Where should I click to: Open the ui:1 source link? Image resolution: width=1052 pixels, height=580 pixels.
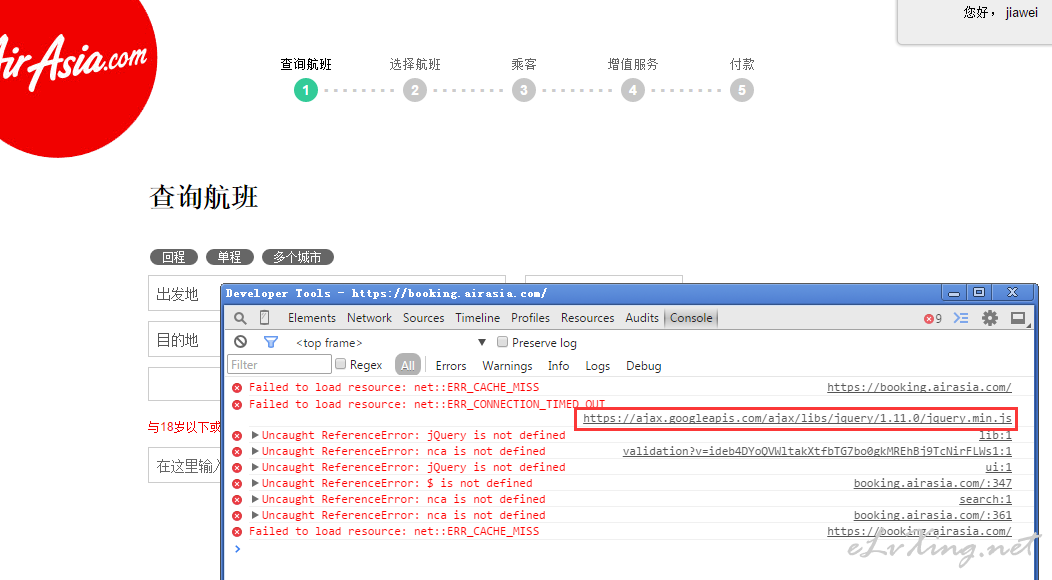[998, 467]
